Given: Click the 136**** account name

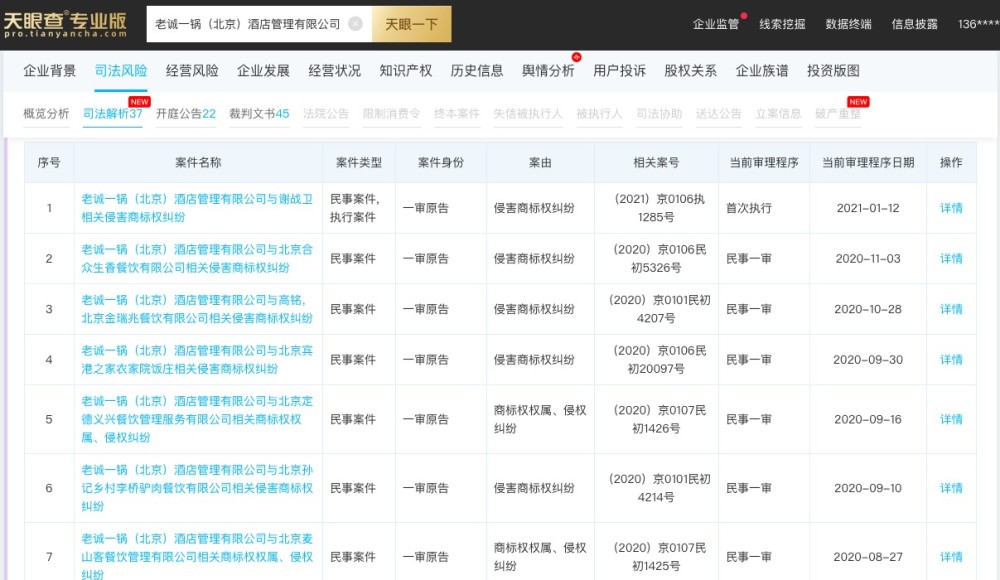Looking at the screenshot, I should coord(978,24).
